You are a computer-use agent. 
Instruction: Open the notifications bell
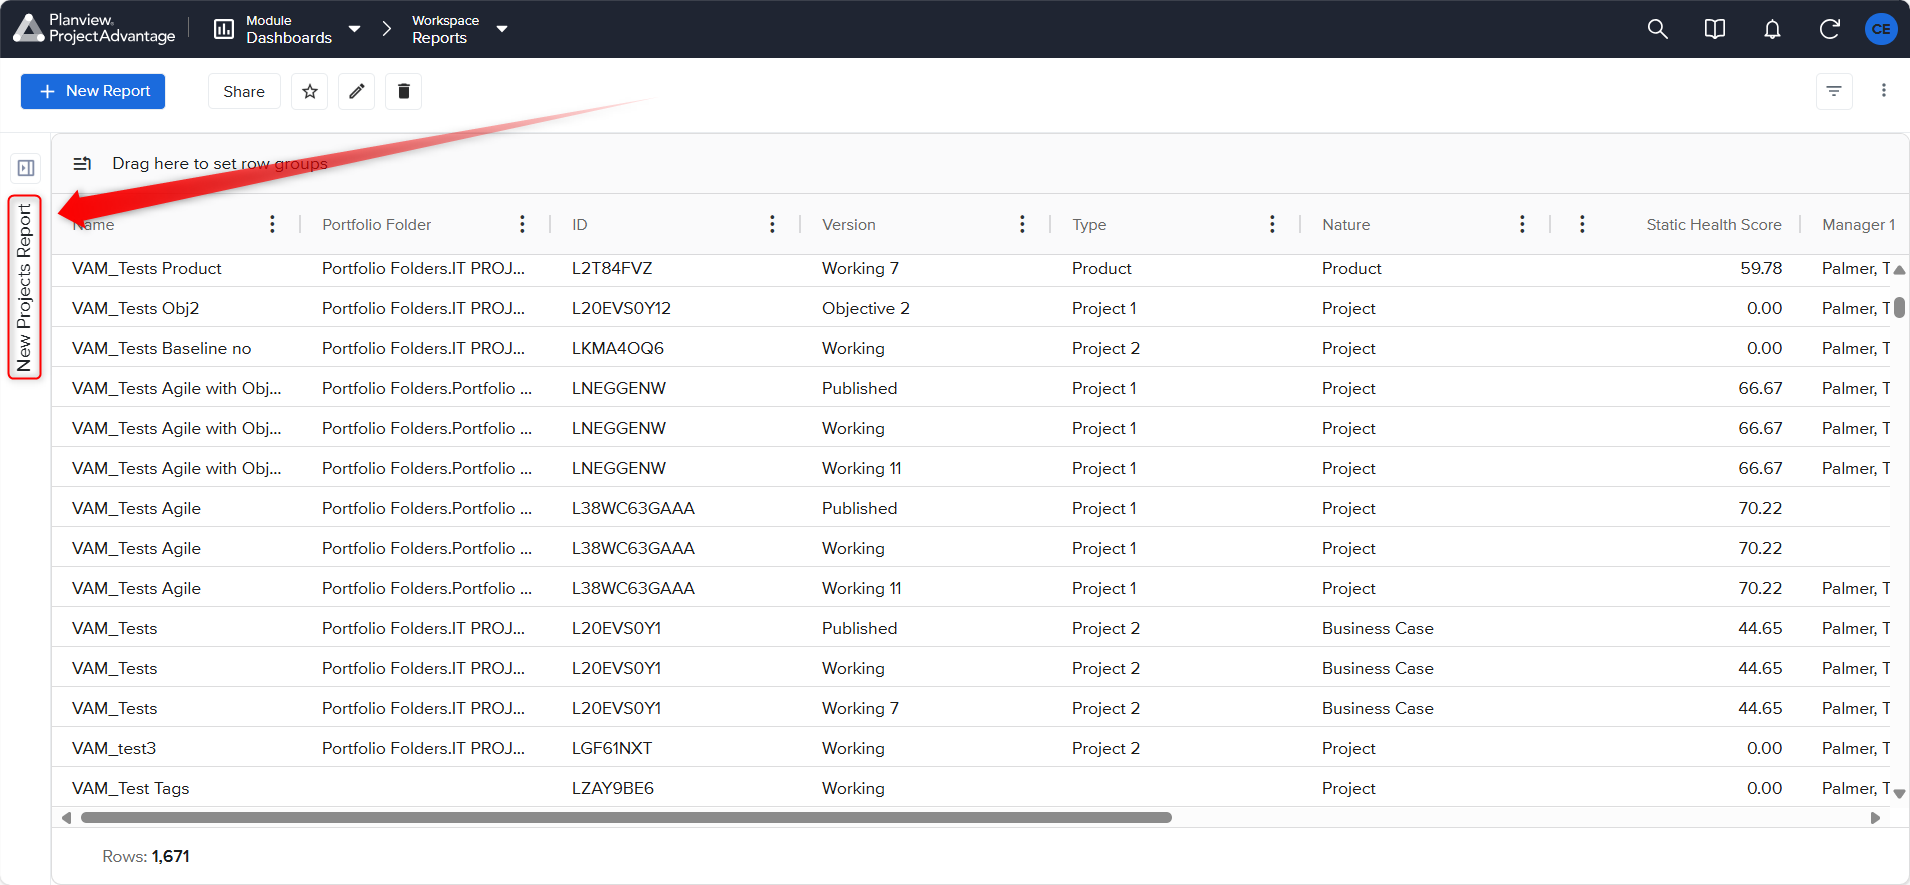1772,29
